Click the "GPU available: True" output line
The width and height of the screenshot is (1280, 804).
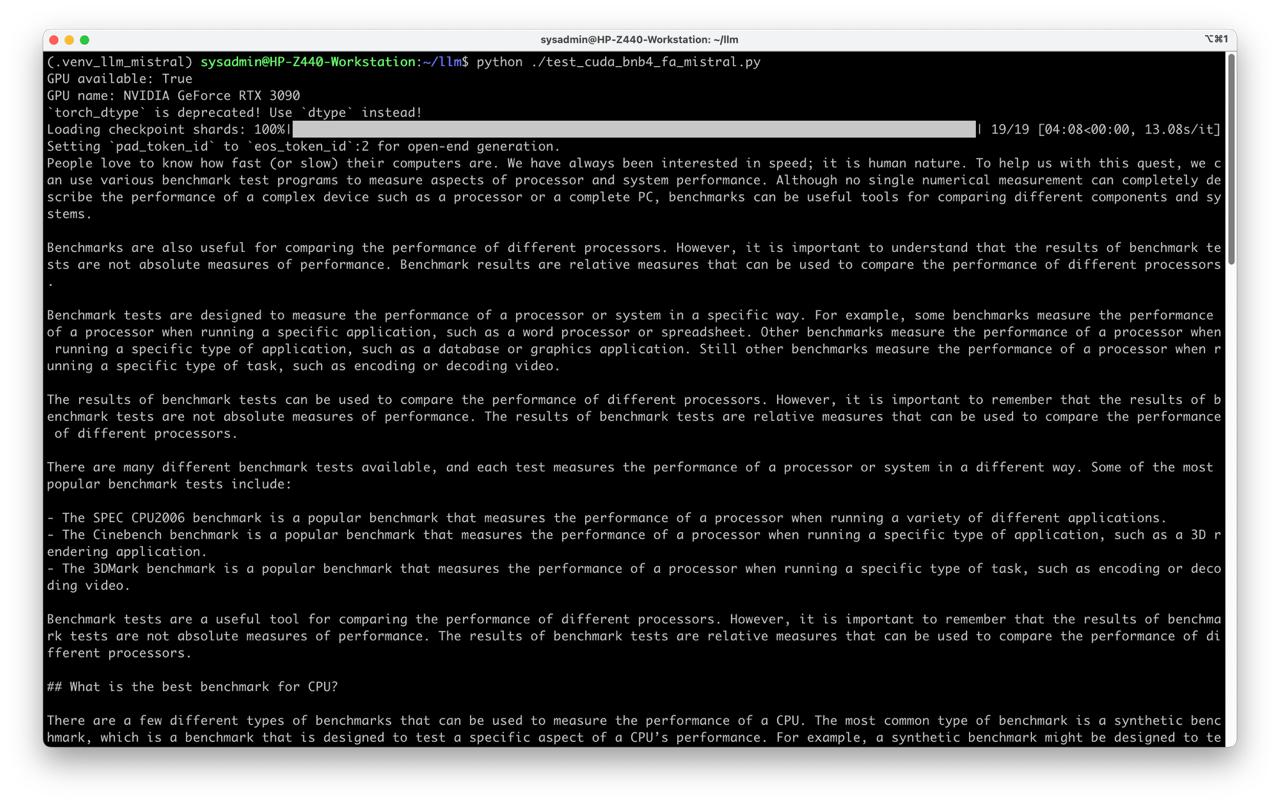[x=119, y=79]
